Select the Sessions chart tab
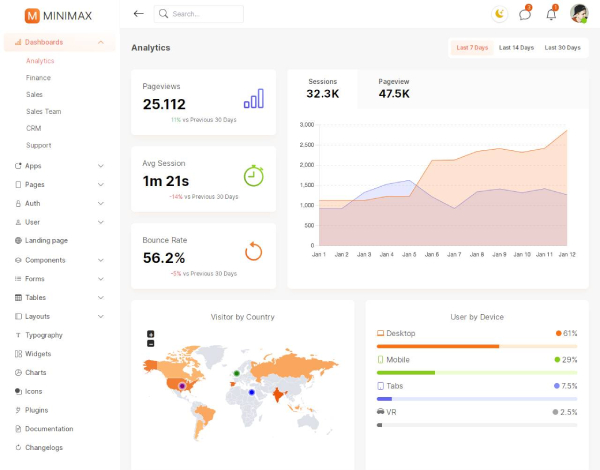600x470 pixels. tap(323, 88)
